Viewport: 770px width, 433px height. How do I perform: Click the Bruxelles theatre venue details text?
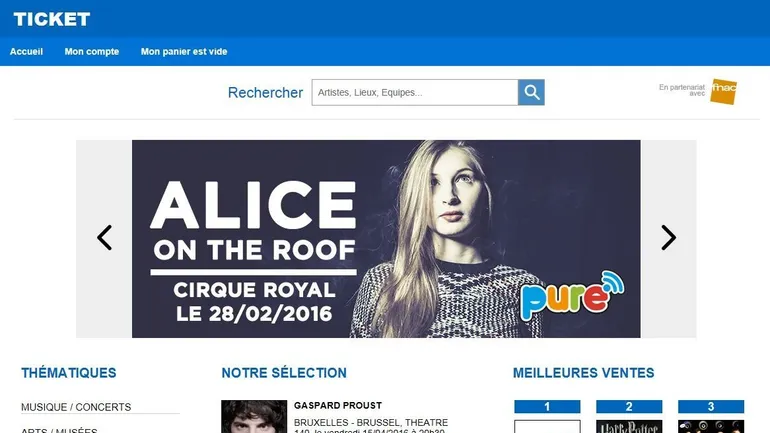pos(371,425)
